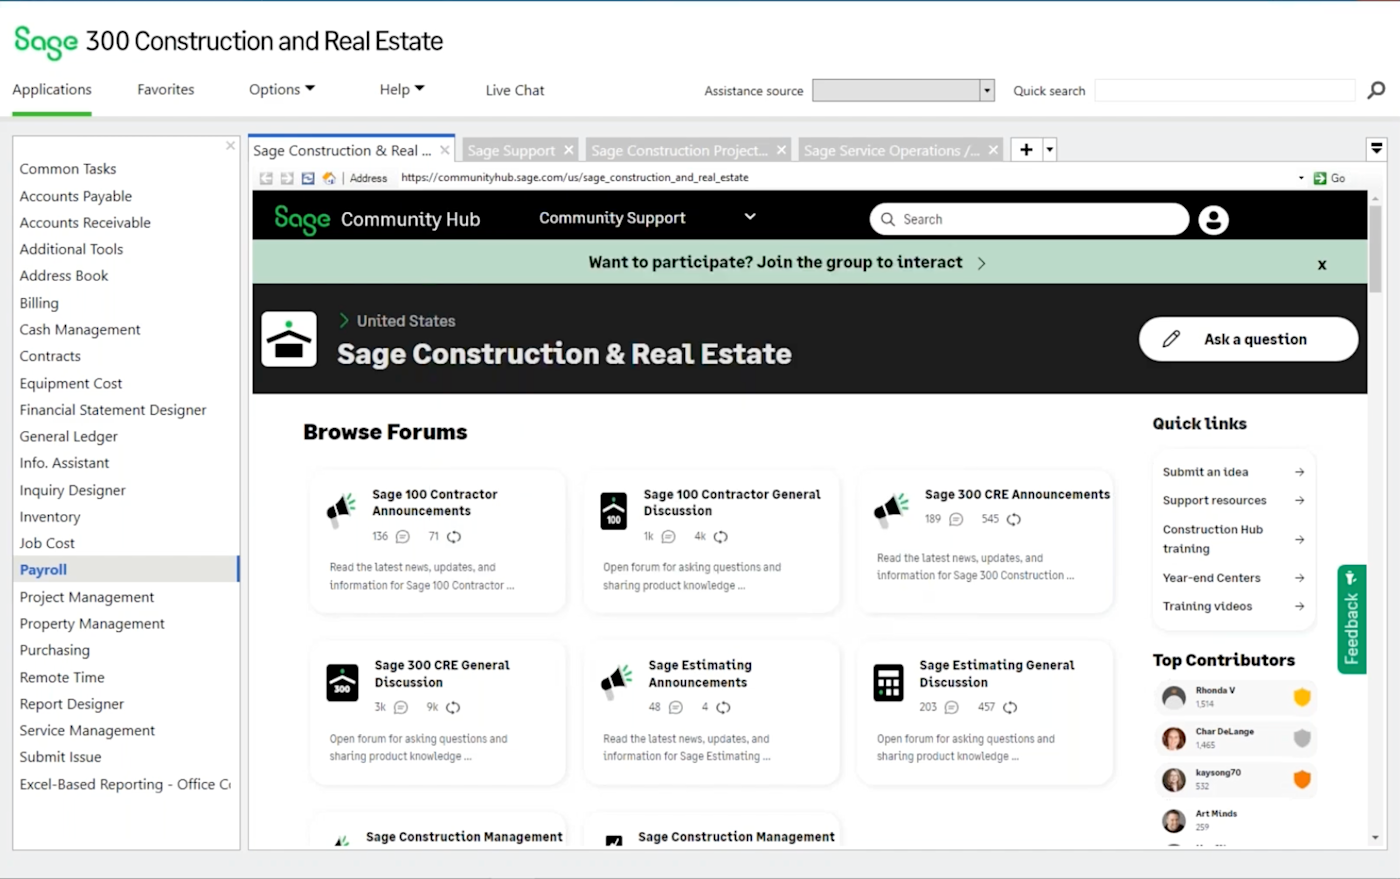
Task: Open the dropdown arrow beside new tab
Action: click(1049, 150)
